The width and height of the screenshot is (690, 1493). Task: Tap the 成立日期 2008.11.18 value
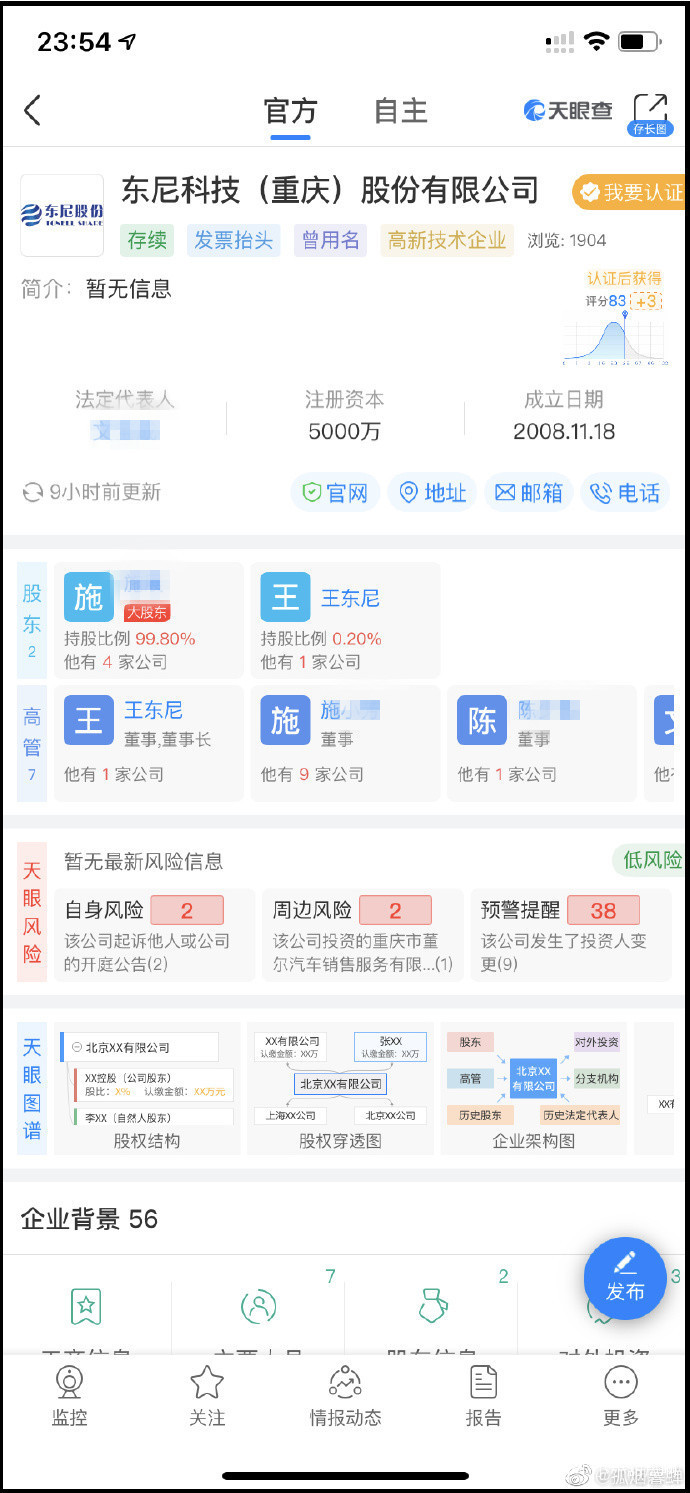tap(564, 432)
